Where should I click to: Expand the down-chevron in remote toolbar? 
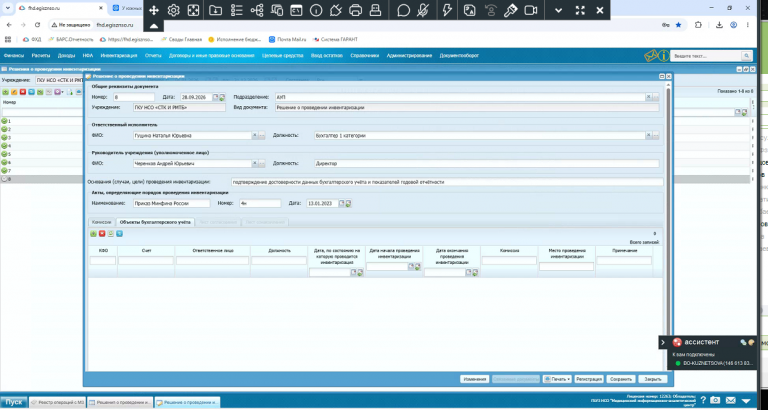point(559,10)
